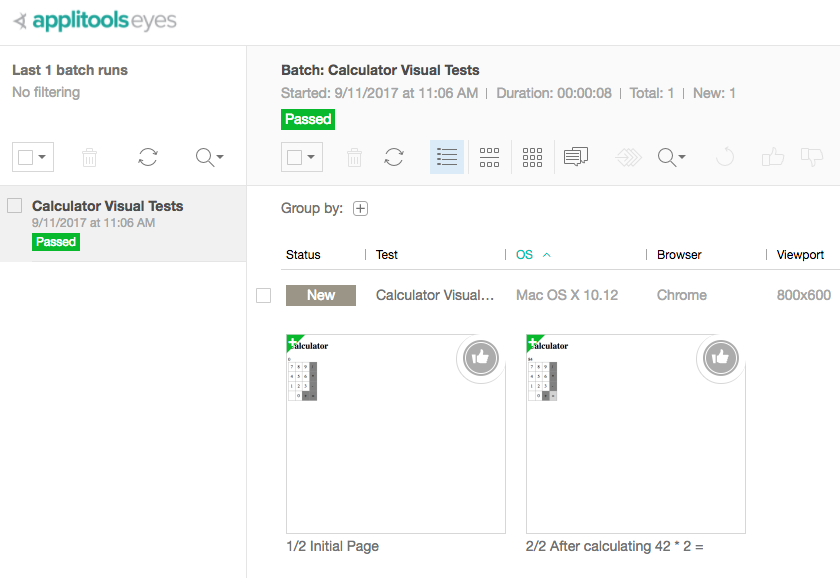Viewport: 840px width, 578px height.
Task: Open the test results search dropdown
Action: [671, 157]
